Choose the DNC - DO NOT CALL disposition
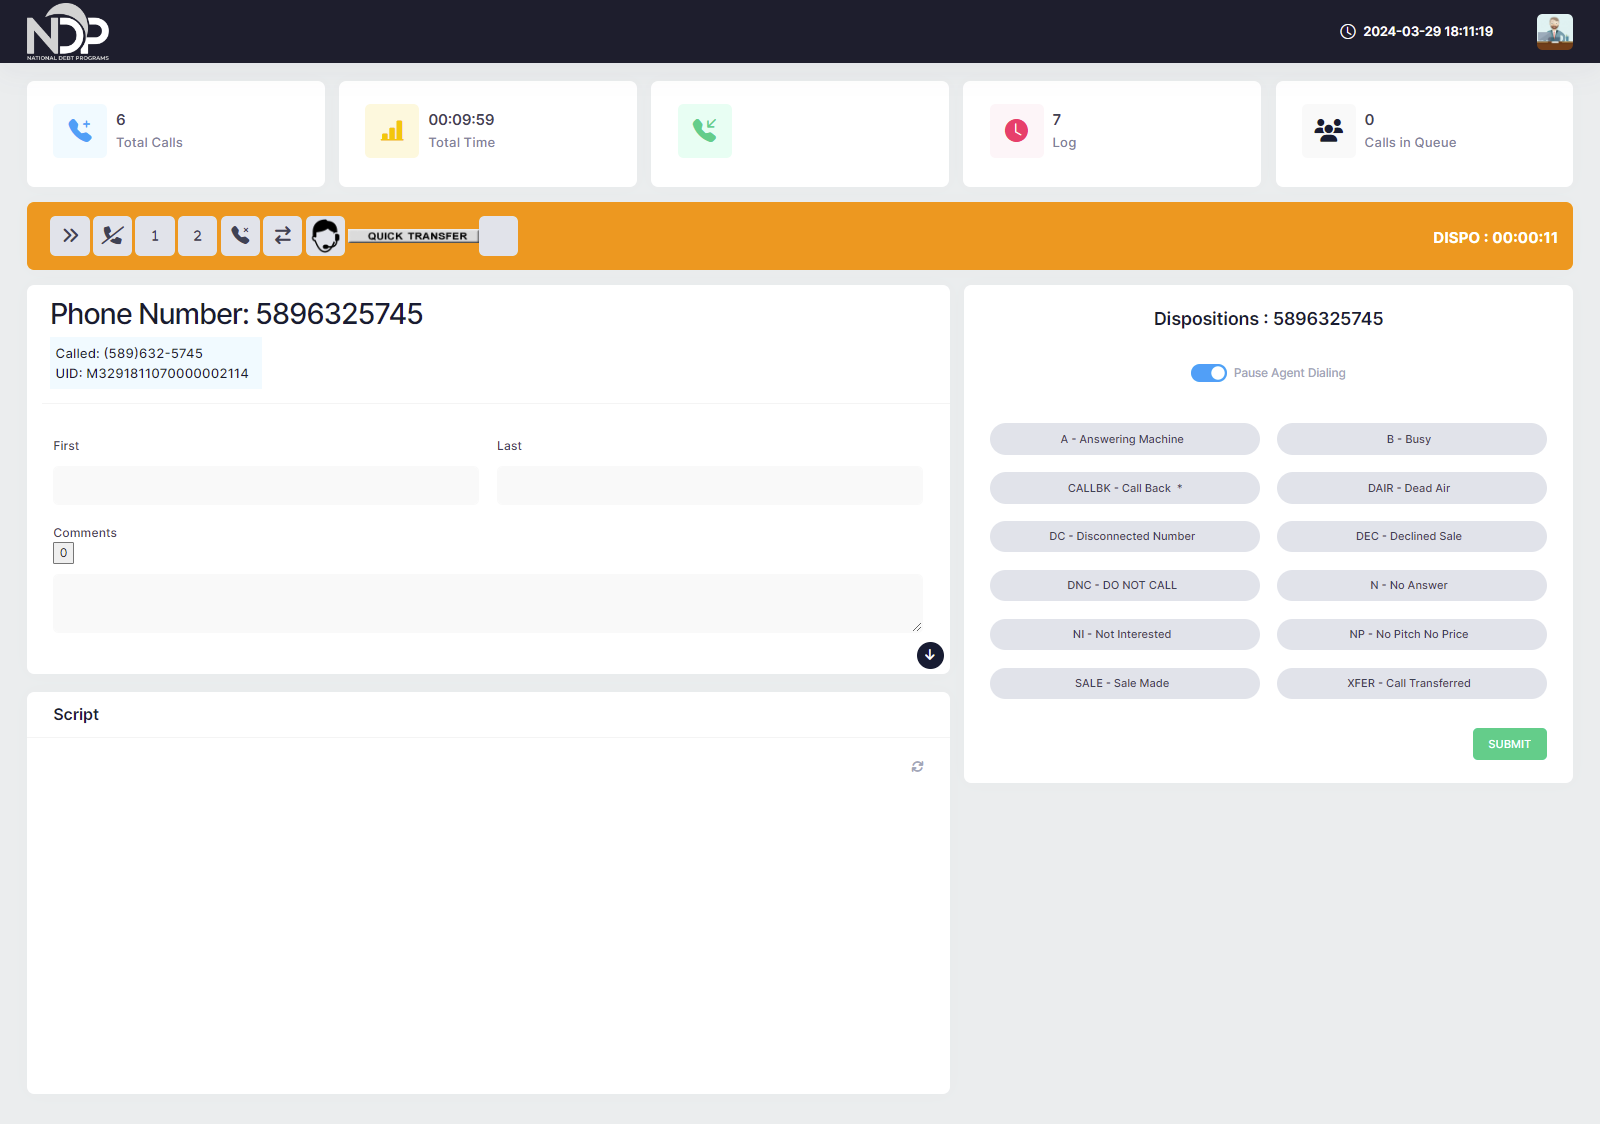Viewport: 1600px width, 1124px height. 1124,585
